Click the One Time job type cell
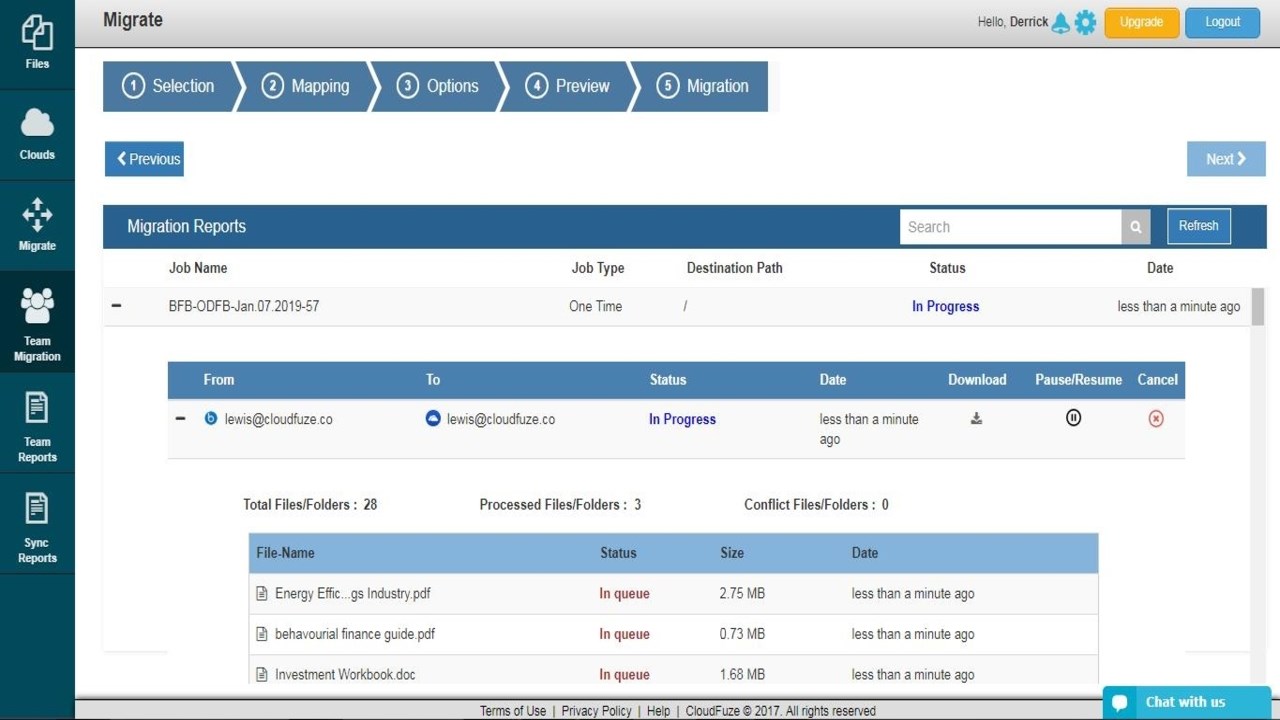 (x=595, y=306)
